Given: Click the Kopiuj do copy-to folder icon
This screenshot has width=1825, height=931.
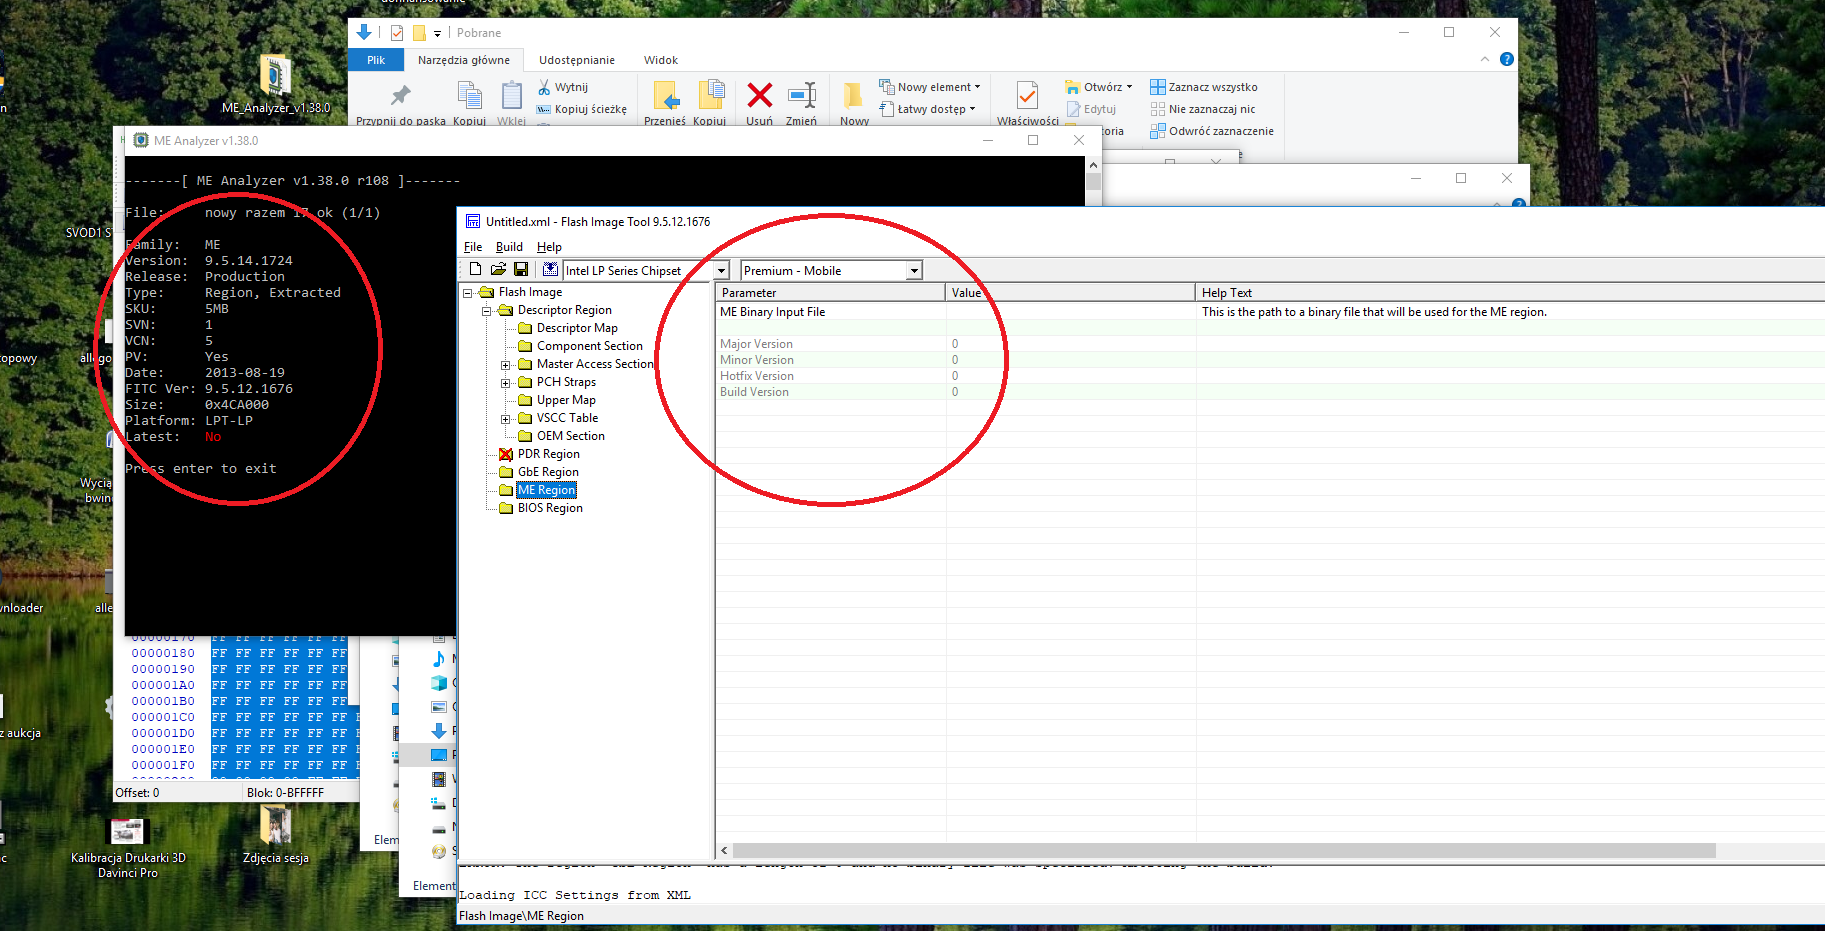Looking at the screenshot, I should [x=710, y=95].
